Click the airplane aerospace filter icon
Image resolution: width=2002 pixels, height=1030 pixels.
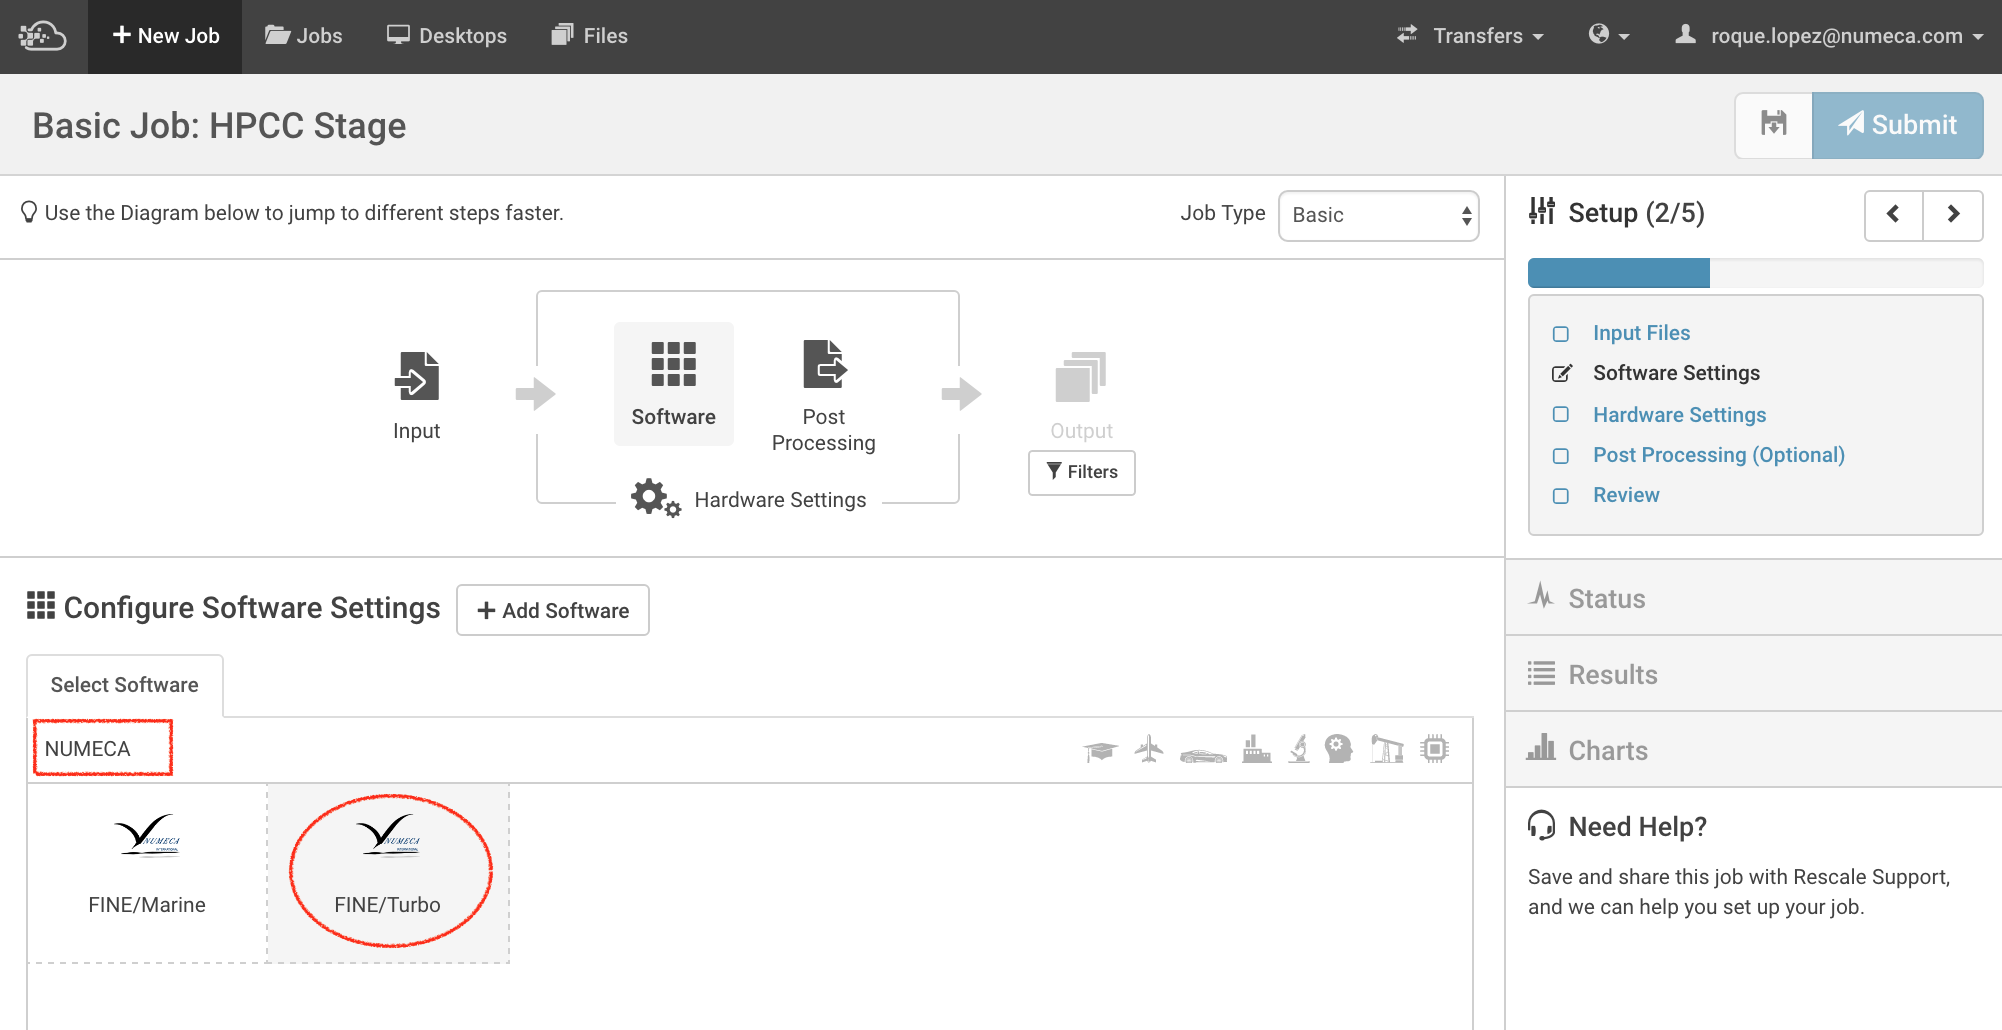point(1149,749)
